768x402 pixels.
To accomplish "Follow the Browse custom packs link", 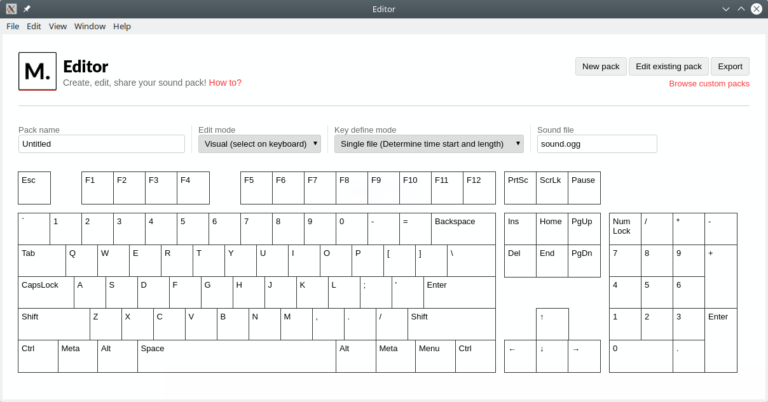I will point(708,84).
